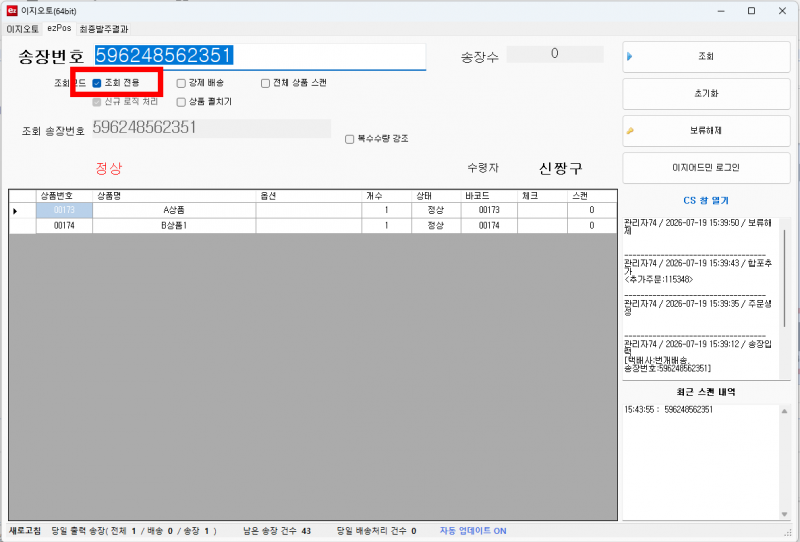
Task: Select product number cell 00173
Action: point(64,210)
